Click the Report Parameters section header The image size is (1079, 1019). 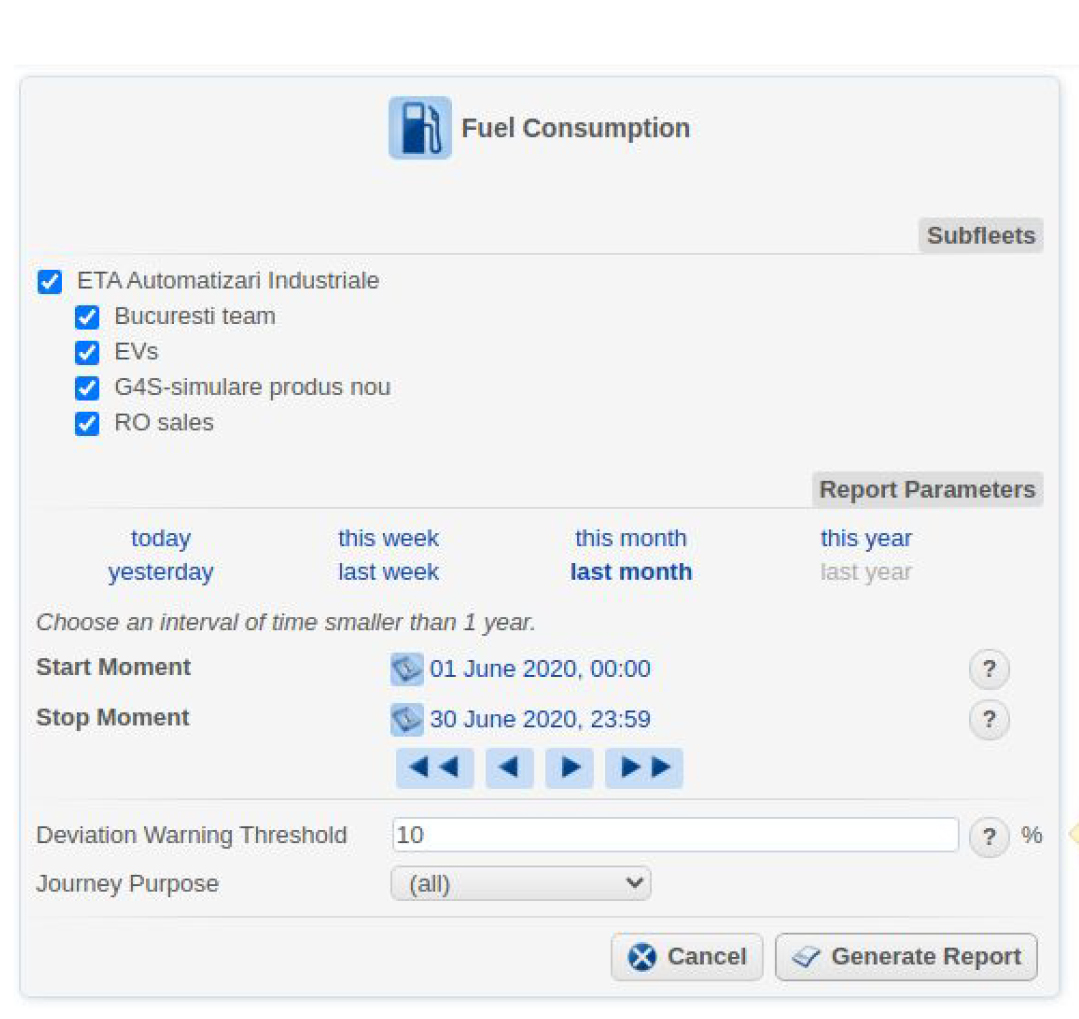tap(927, 489)
